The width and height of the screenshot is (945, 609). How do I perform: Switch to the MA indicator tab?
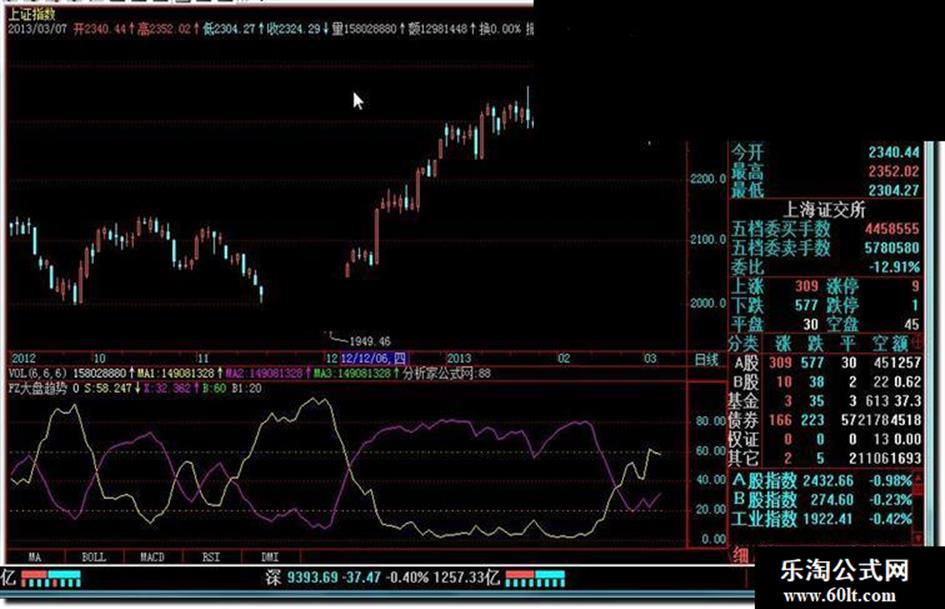35,557
